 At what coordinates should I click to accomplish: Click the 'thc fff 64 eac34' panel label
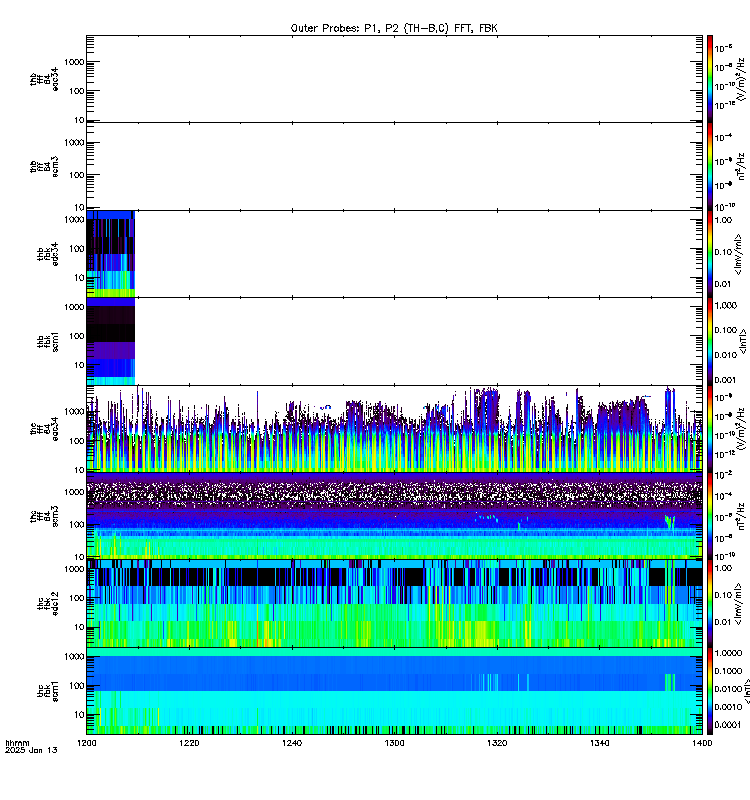click(44, 430)
